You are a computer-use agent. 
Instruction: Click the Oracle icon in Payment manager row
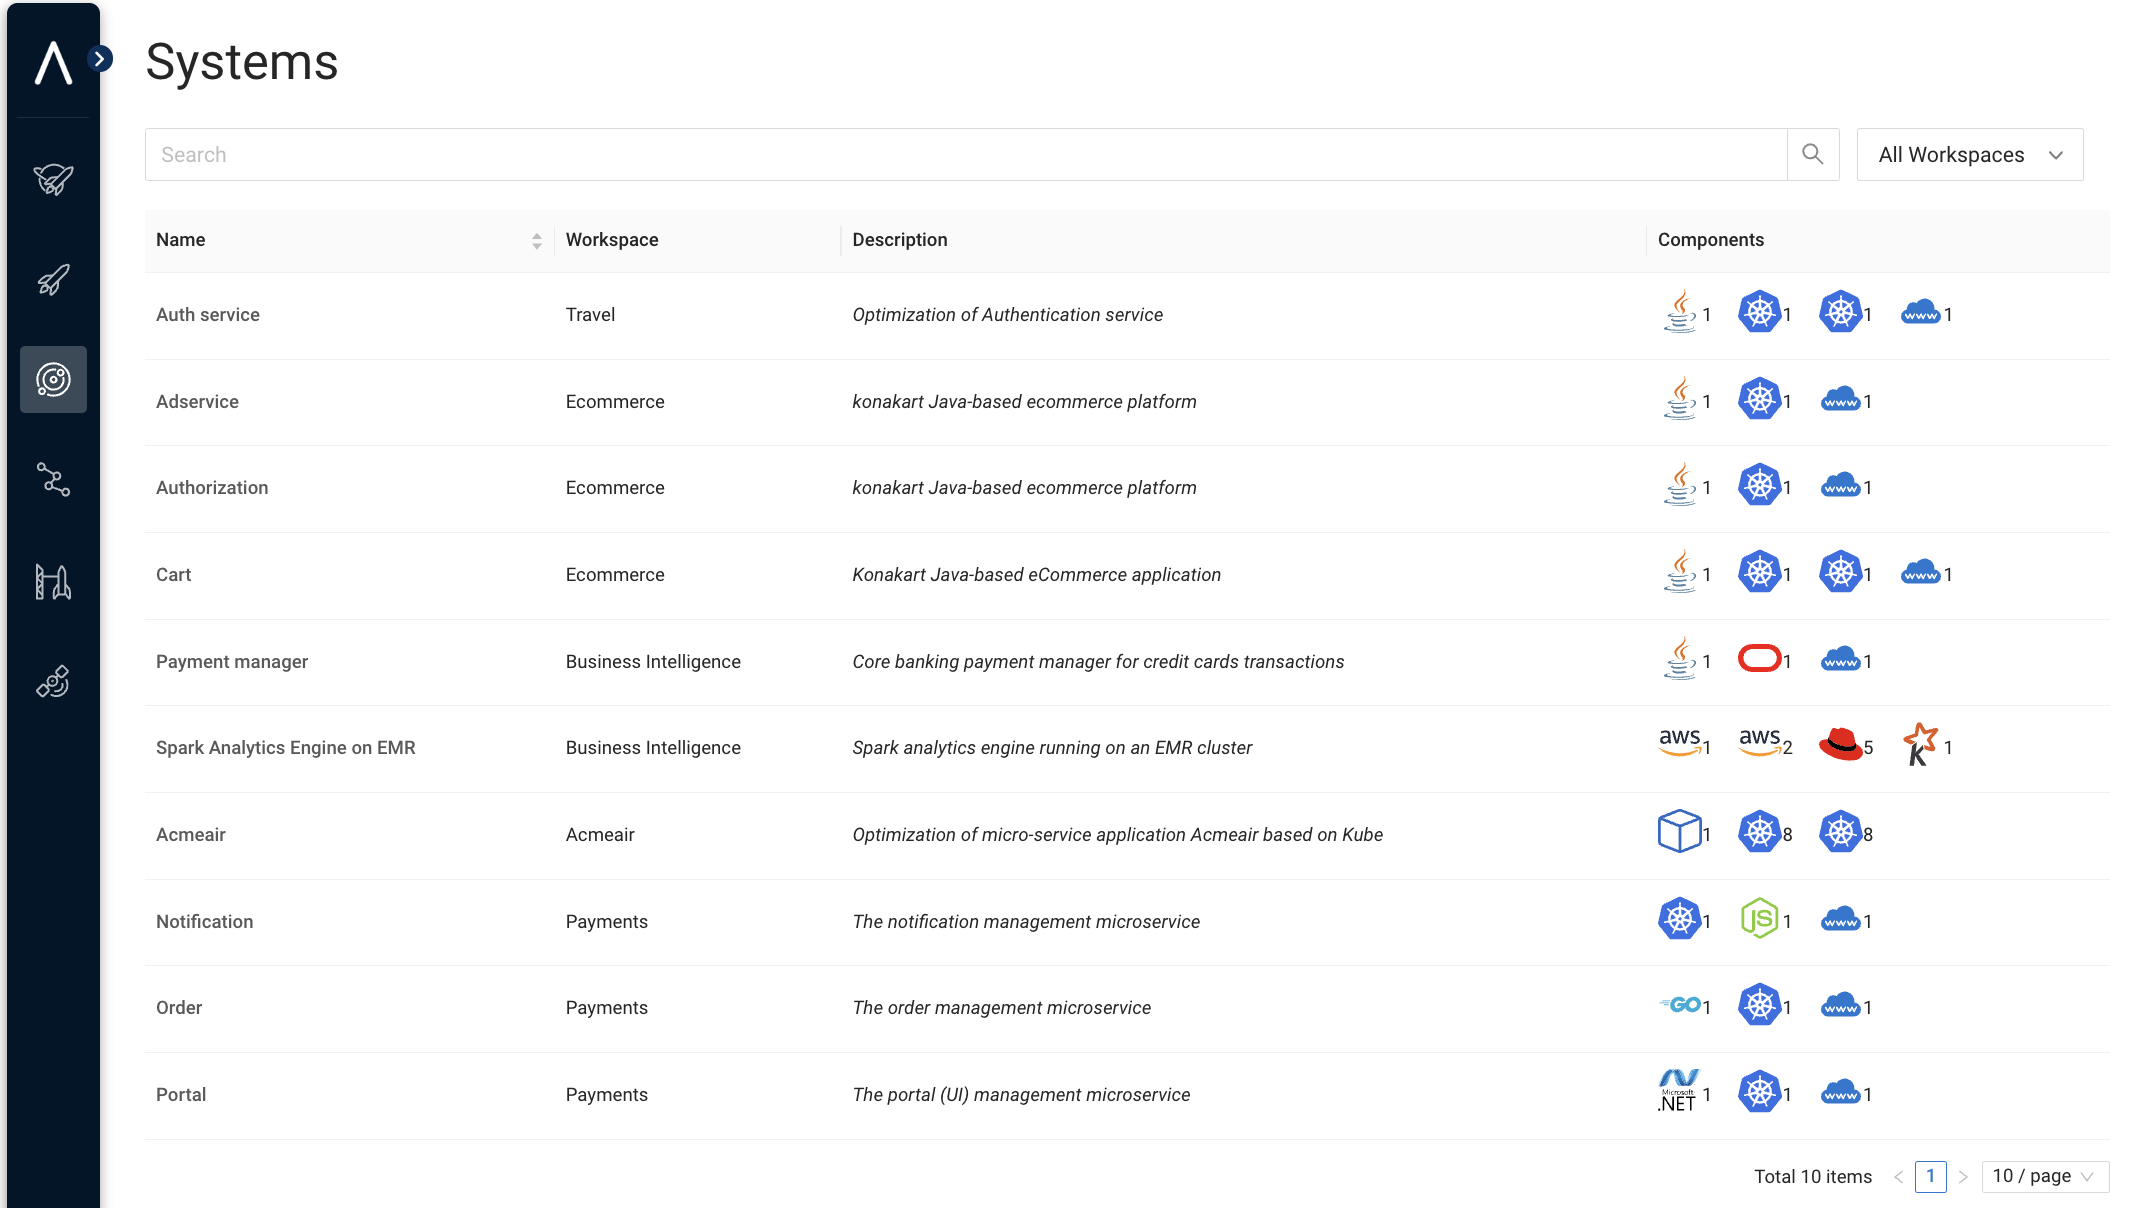(1759, 659)
